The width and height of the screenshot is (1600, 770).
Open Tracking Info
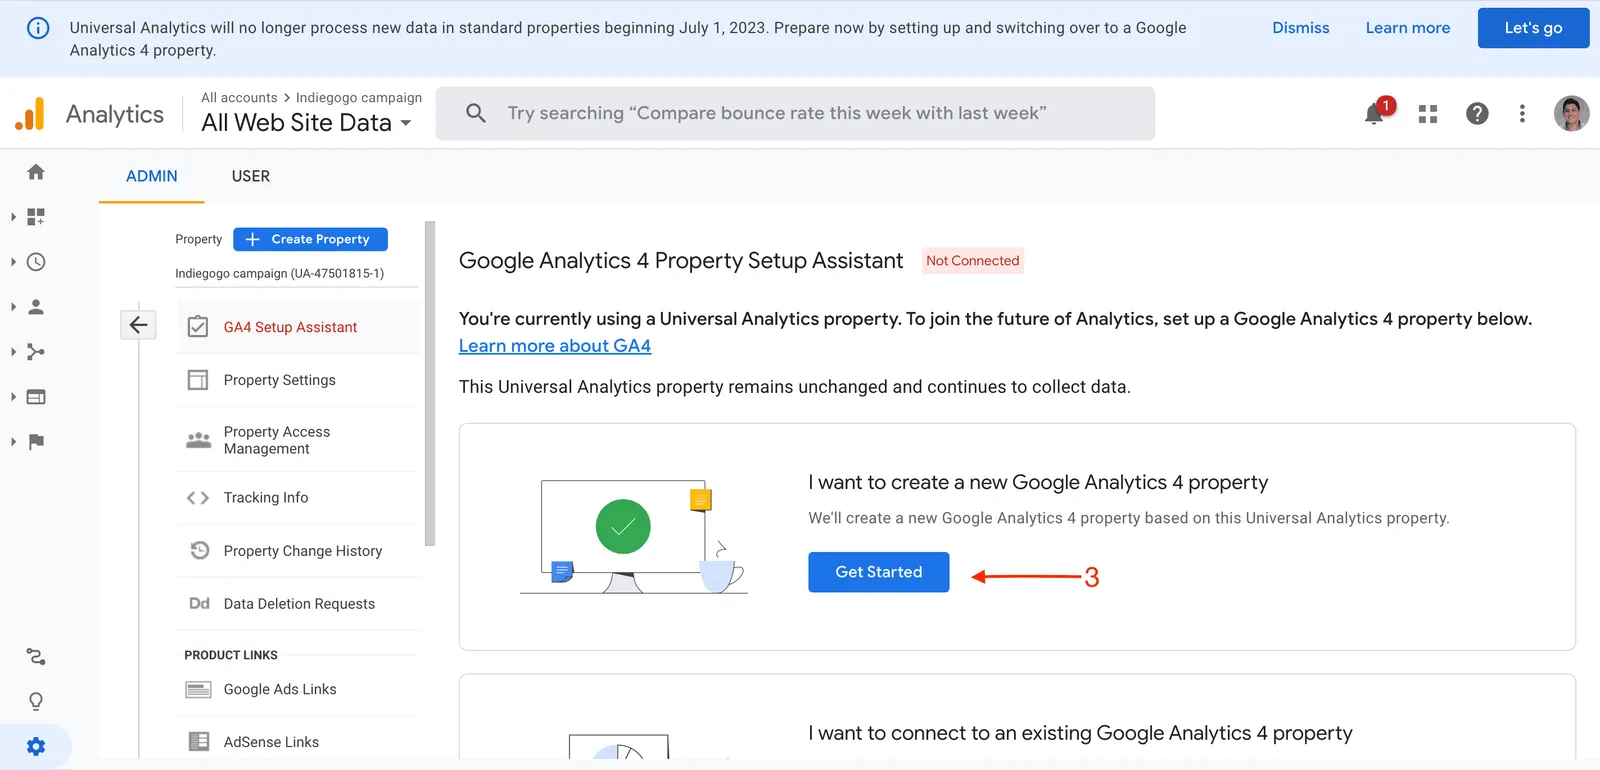tap(297, 498)
